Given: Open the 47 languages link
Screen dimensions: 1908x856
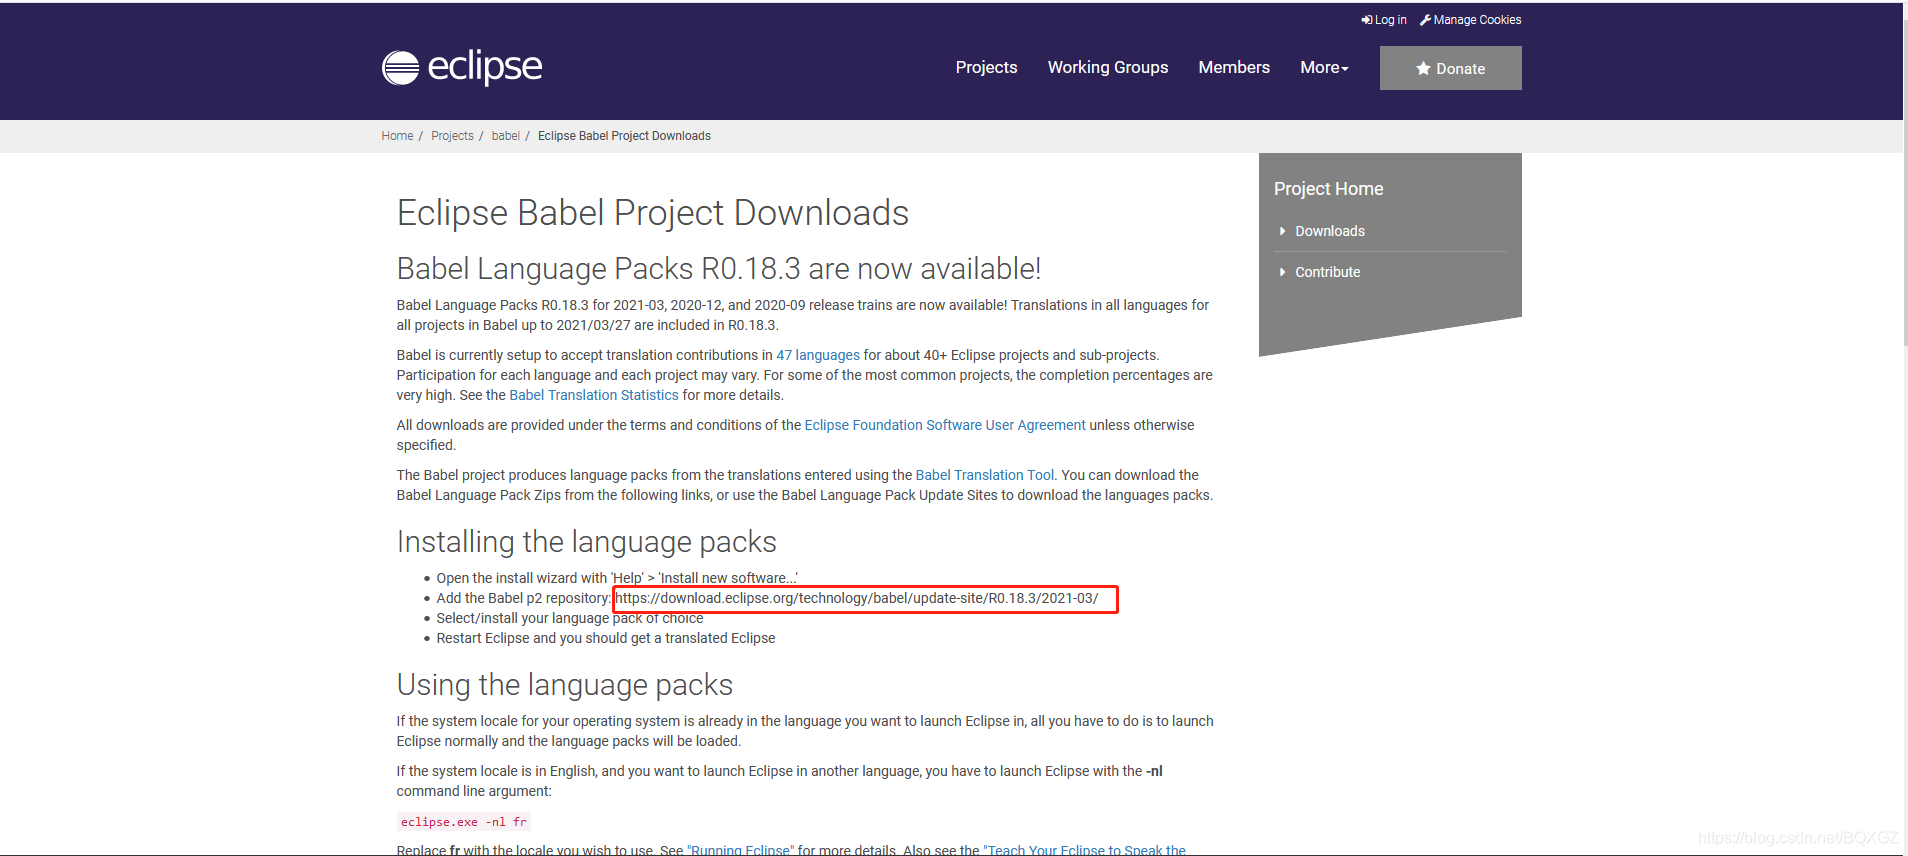Looking at the screenshot, I should click(818, 355).
